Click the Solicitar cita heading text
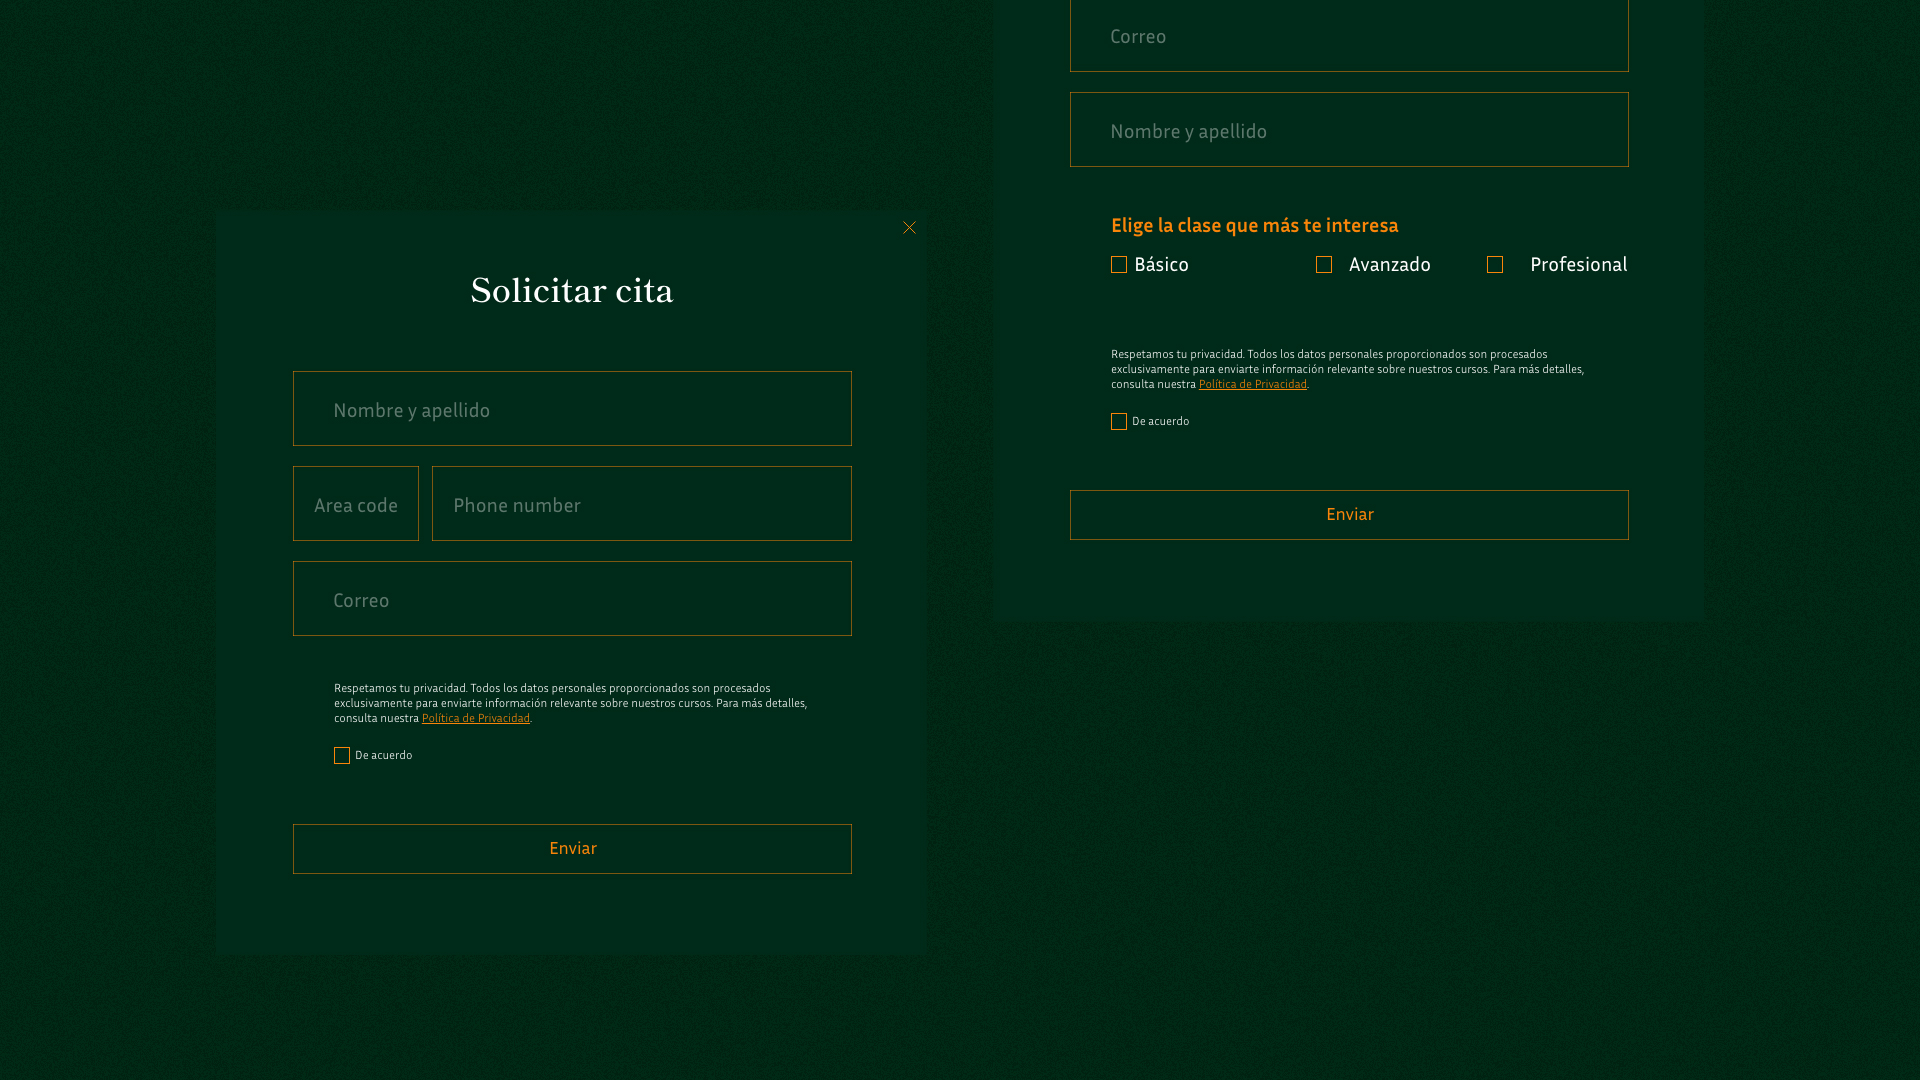 point(572,290)
